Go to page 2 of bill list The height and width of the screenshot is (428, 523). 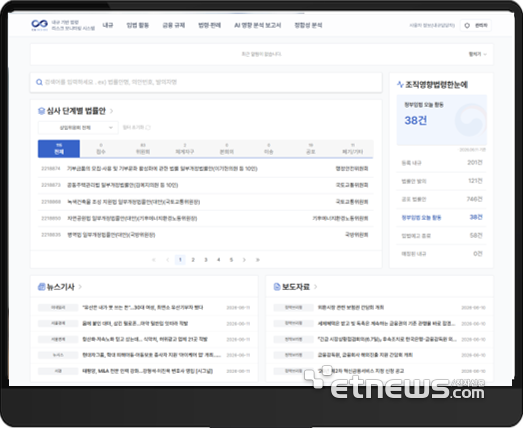pyautogui.click(x=193, y=260)
